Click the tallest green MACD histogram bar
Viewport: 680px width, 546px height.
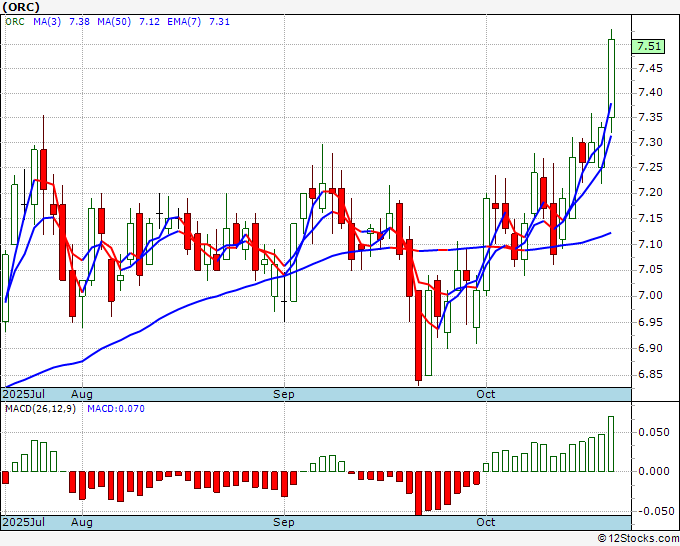pyautogui.click(x=611, y=444)
